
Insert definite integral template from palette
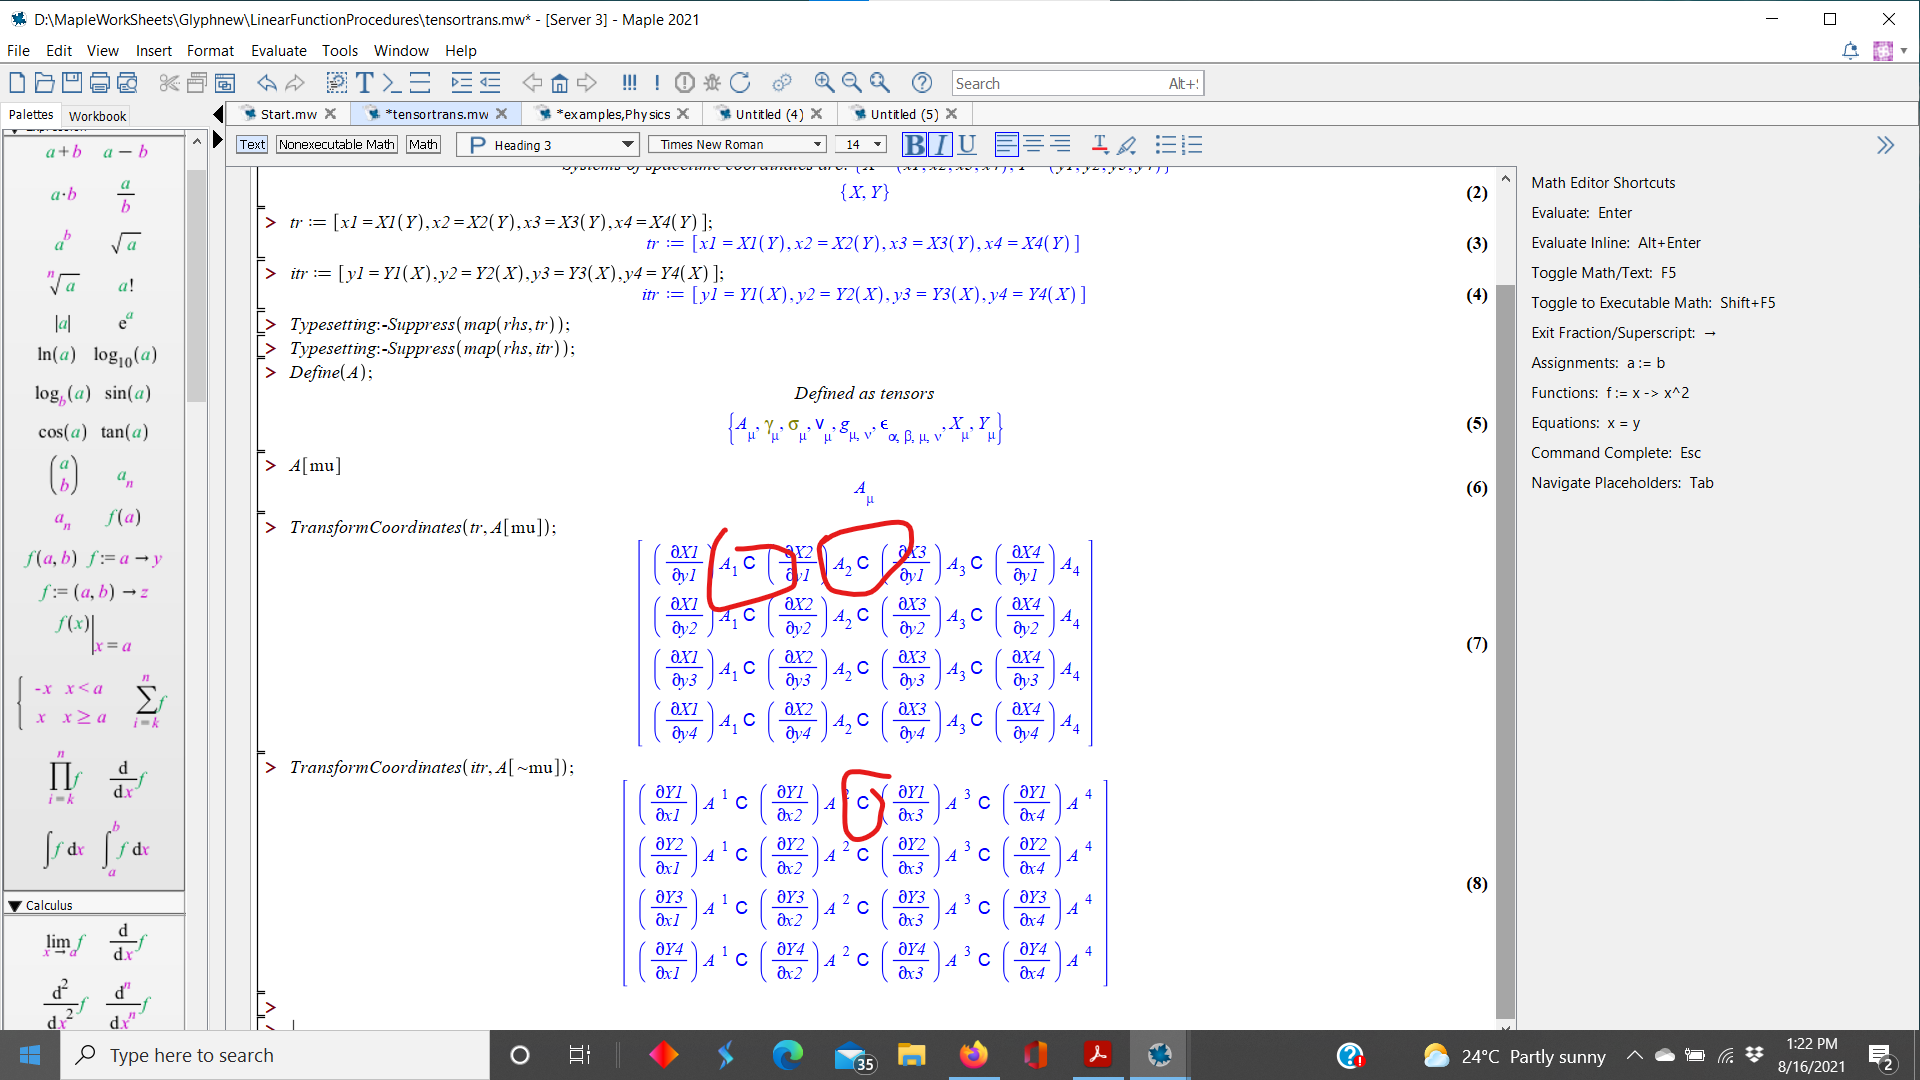tap(126, 848)
